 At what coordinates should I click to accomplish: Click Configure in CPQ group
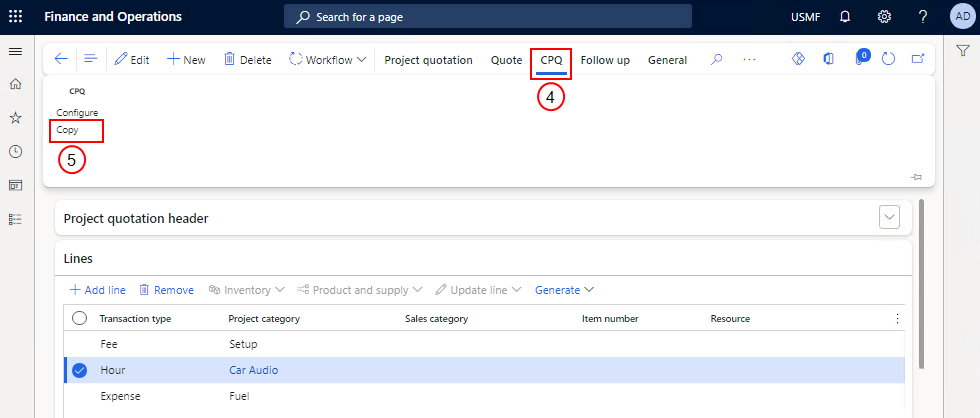coord(77,112)
